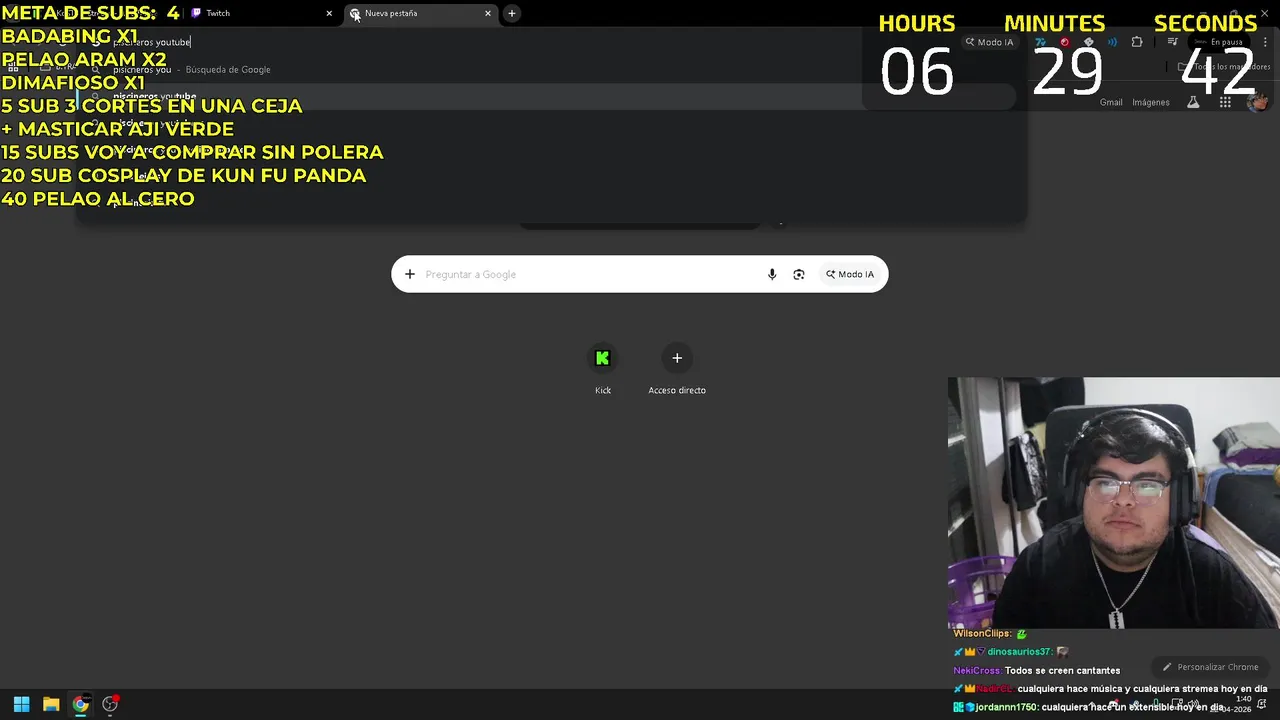The width and height of the screenshot is (1280, 720).
Task: Open Search Labs flask icon
Action: (1193, 102)
